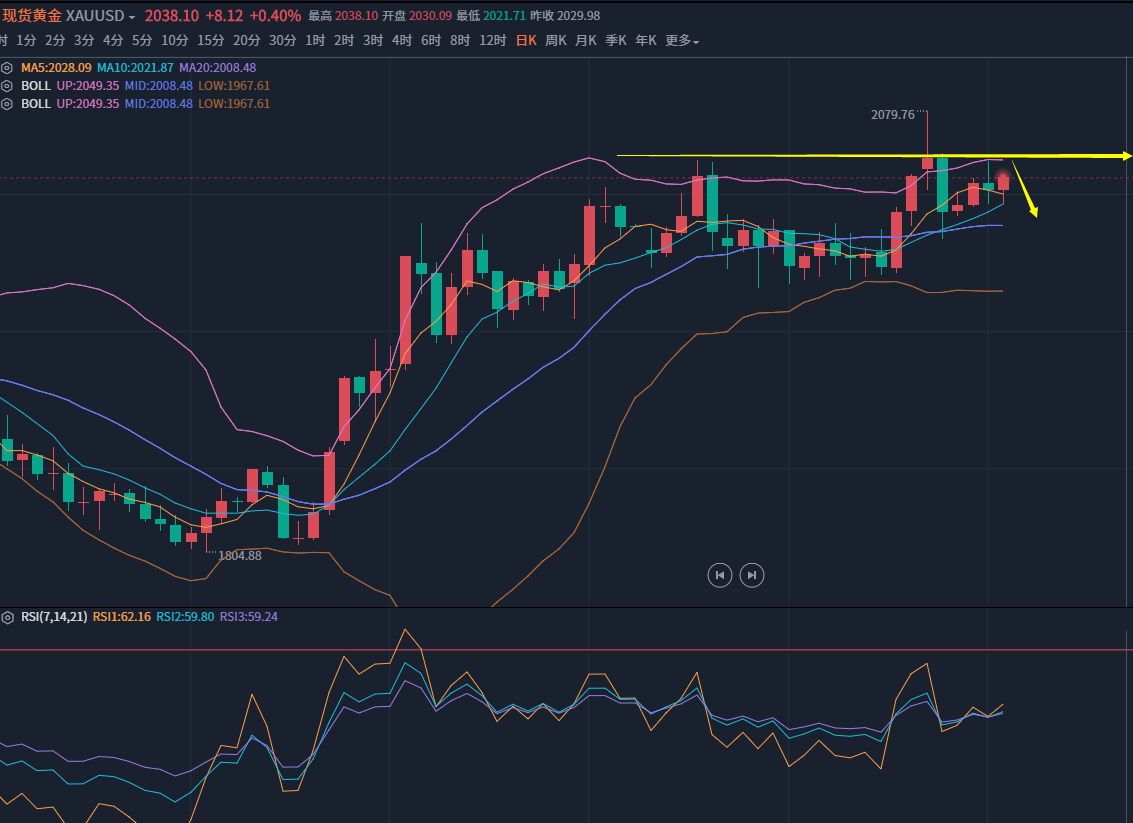
Task: Click the MA20:2008.48 legend label
Action: 217,68
